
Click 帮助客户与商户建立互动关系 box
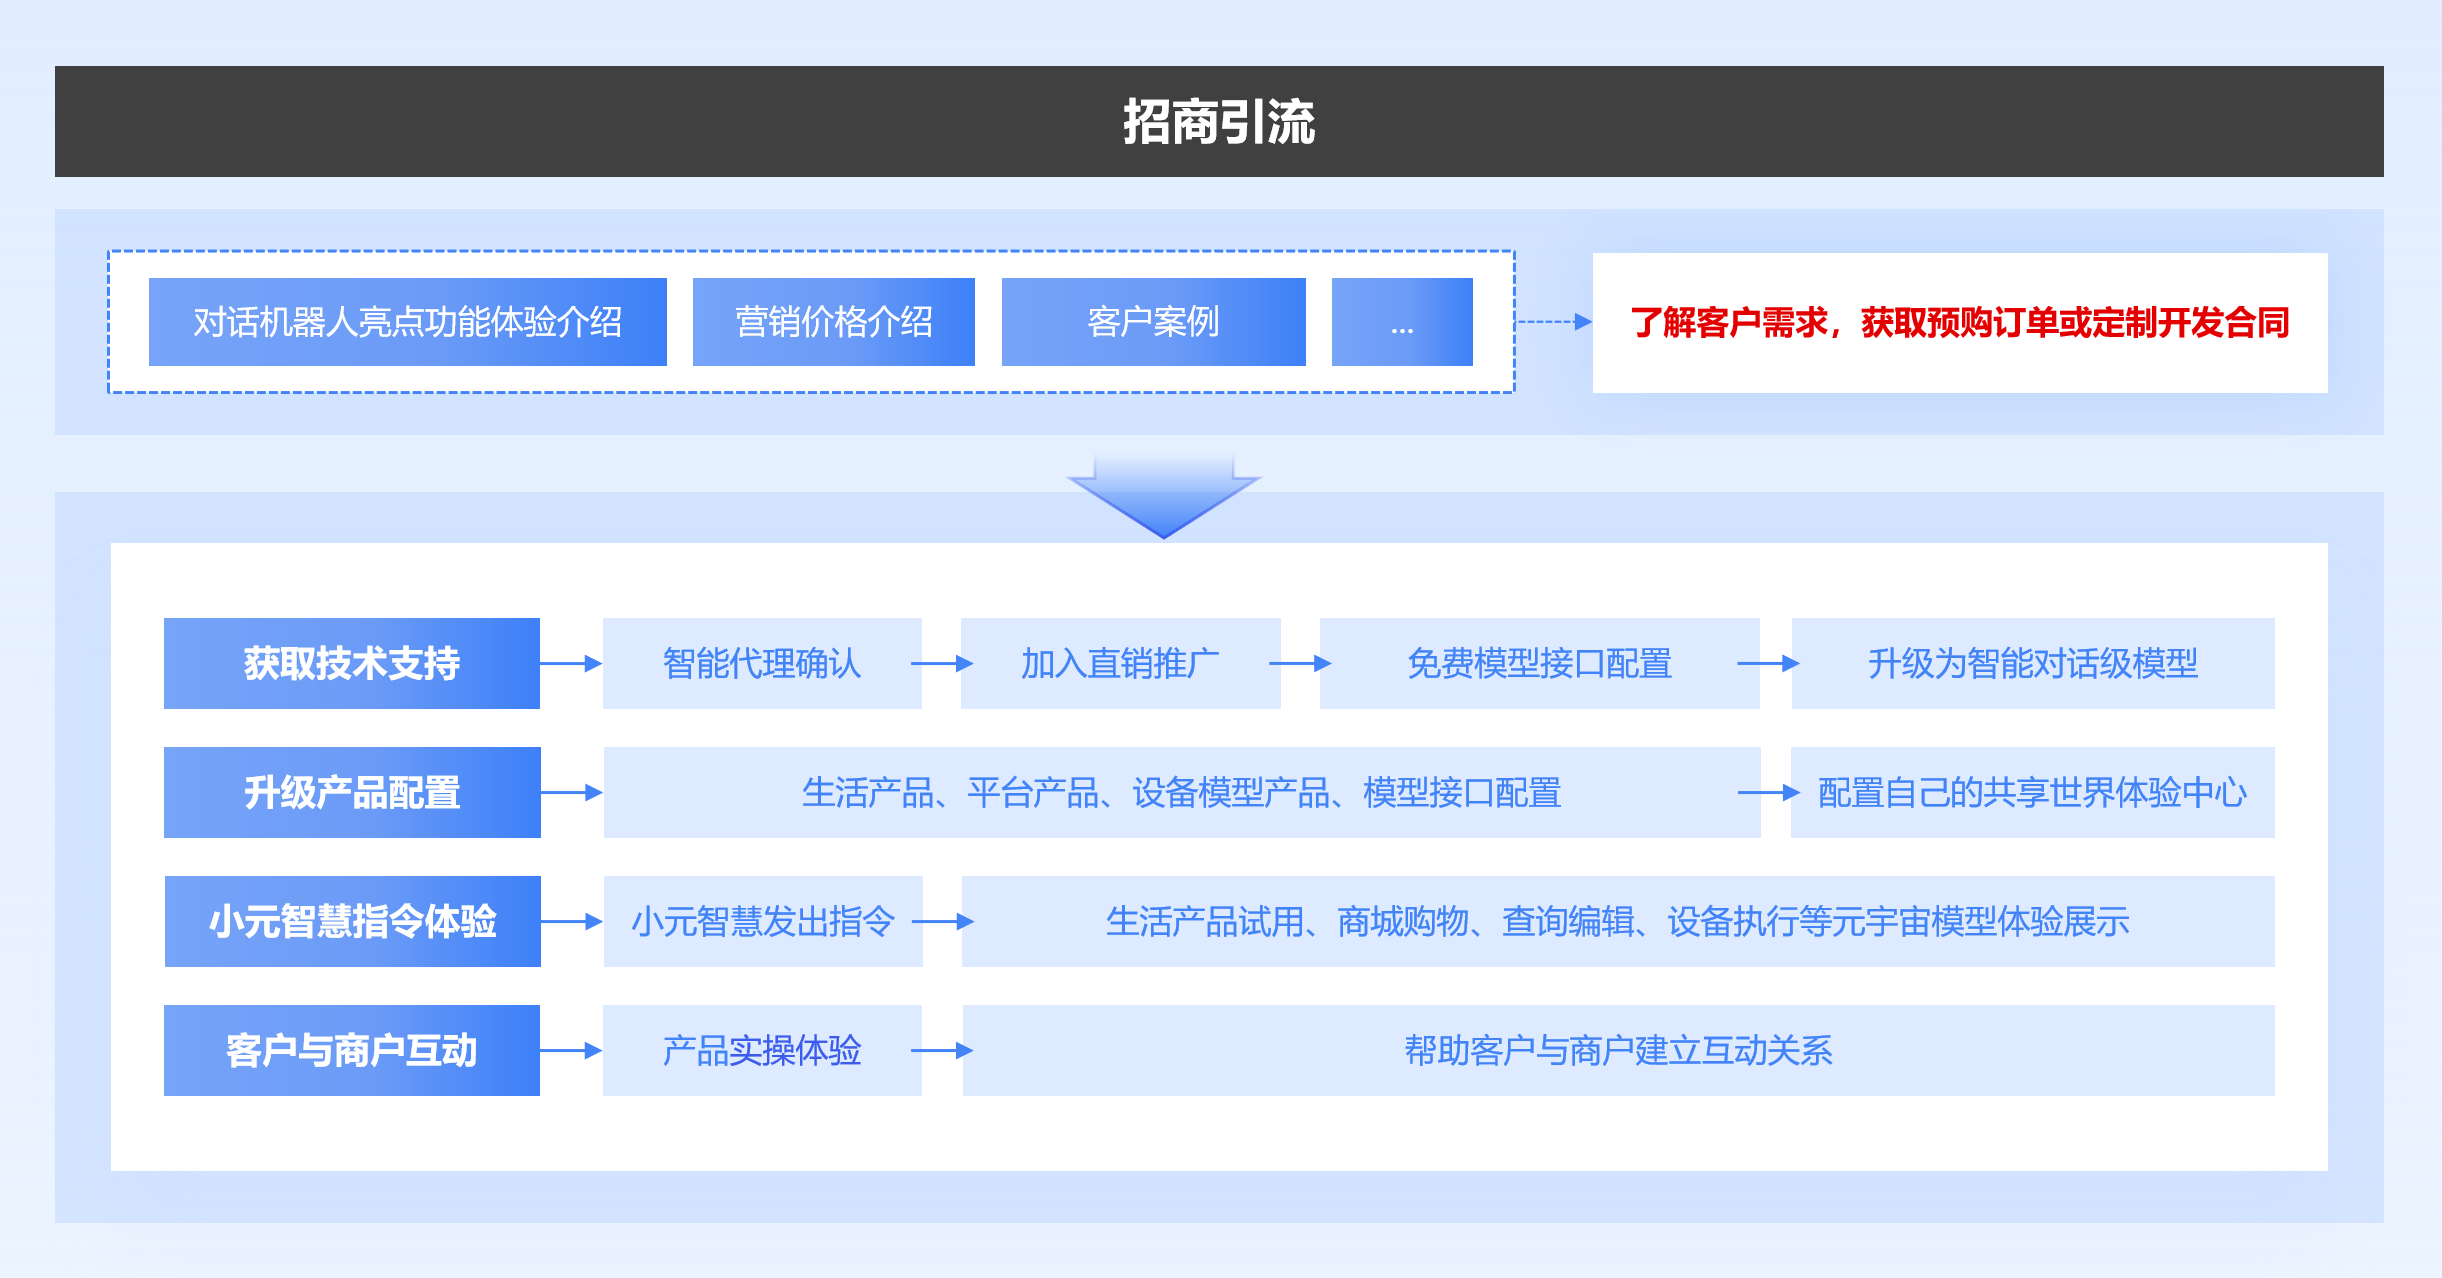click(1617, 1050)
